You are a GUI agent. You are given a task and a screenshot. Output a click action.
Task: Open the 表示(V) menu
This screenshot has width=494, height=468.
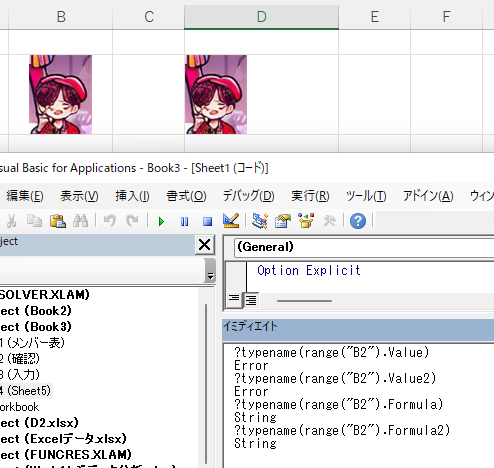click(79, 196)
